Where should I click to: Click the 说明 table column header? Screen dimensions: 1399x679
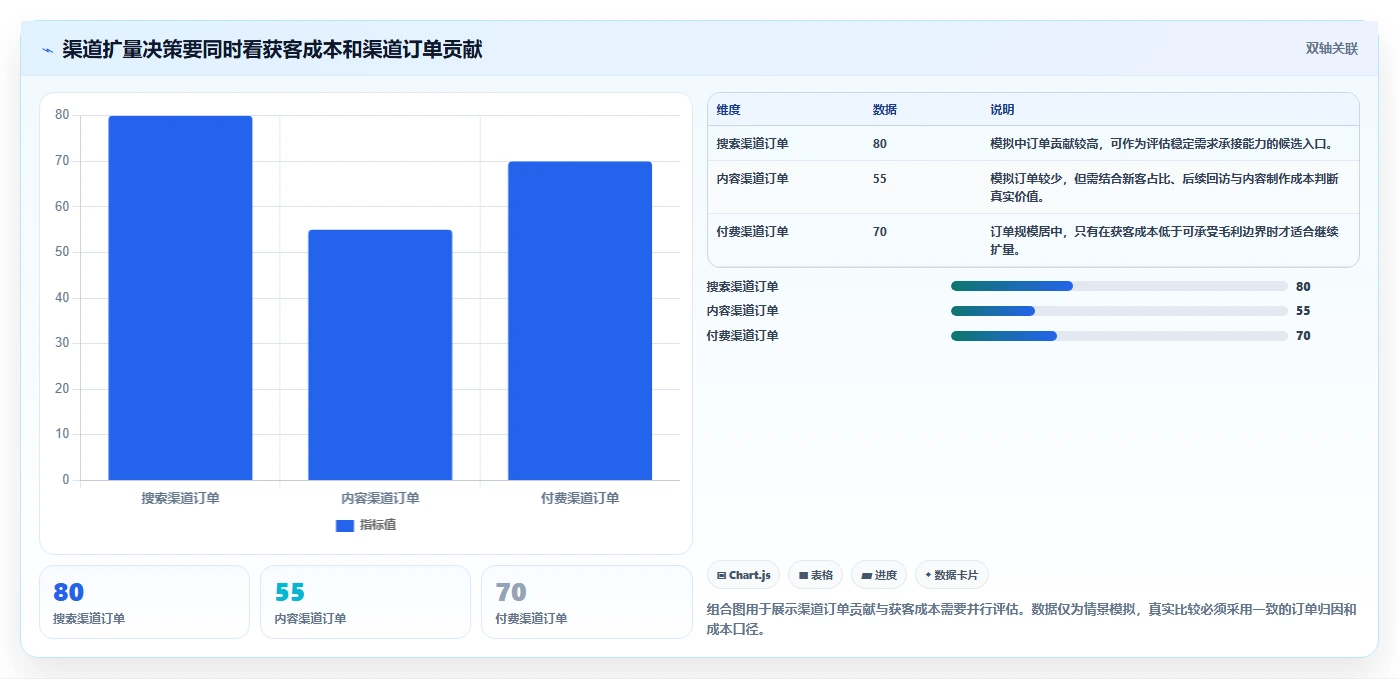(x=1002, y=110)
